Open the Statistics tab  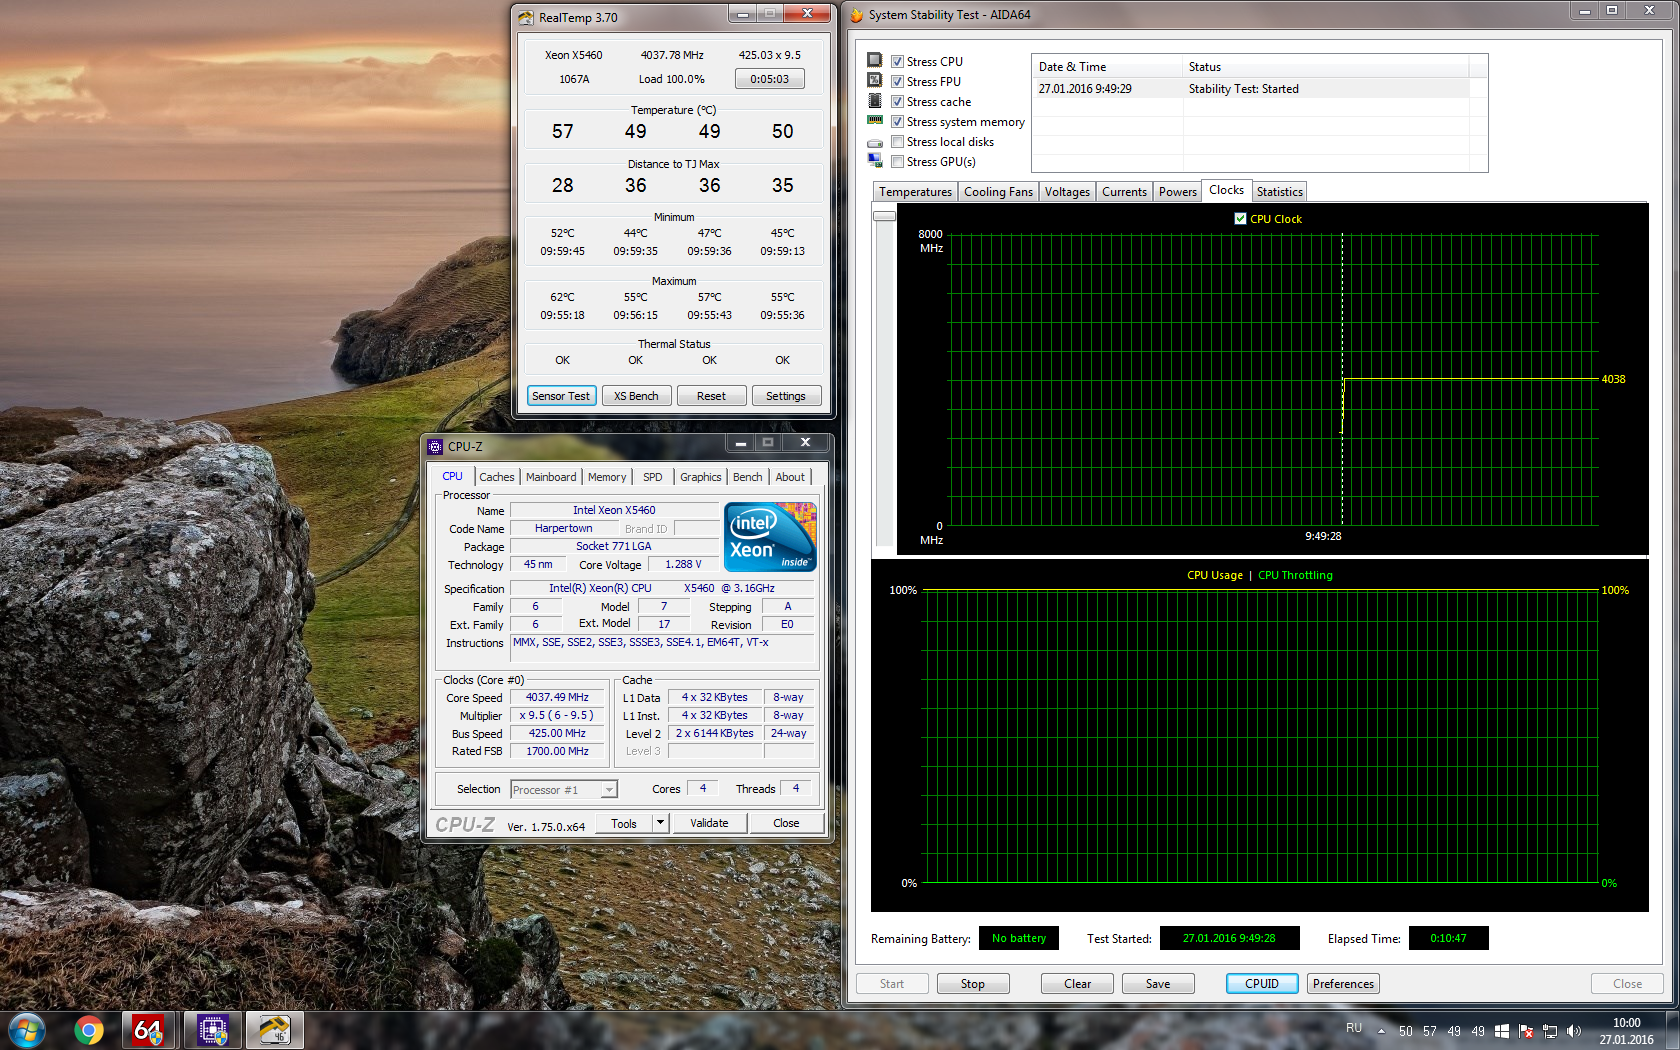click(1279, 192)
